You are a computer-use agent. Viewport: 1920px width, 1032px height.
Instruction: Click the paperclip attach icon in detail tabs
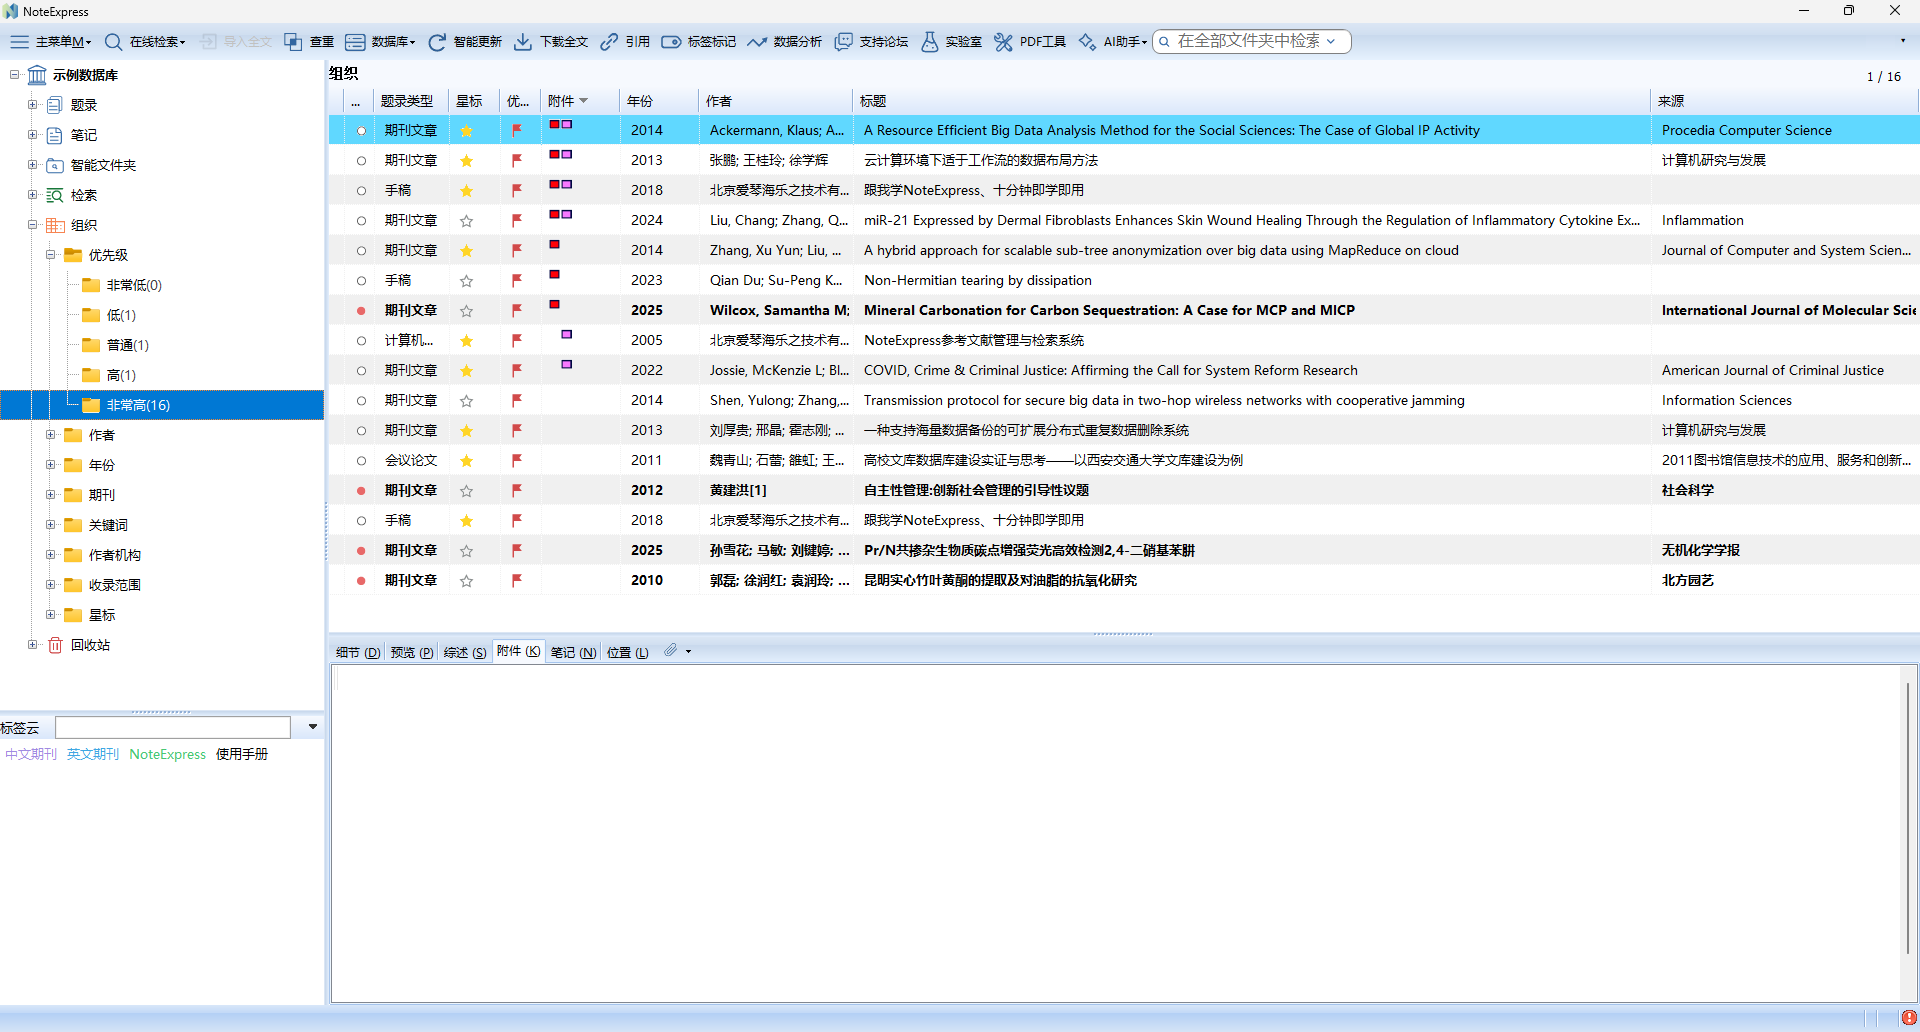click(671, 651)
